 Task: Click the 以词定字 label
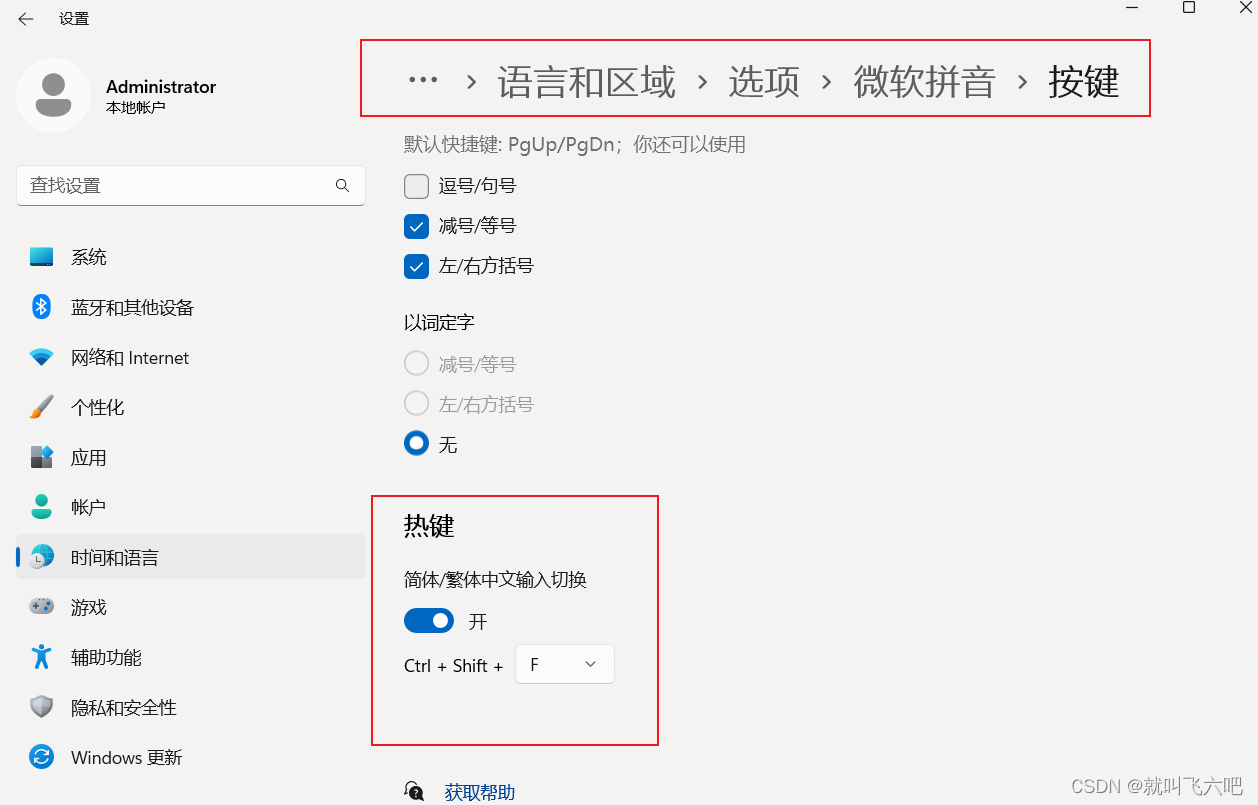tap(439, 322)
